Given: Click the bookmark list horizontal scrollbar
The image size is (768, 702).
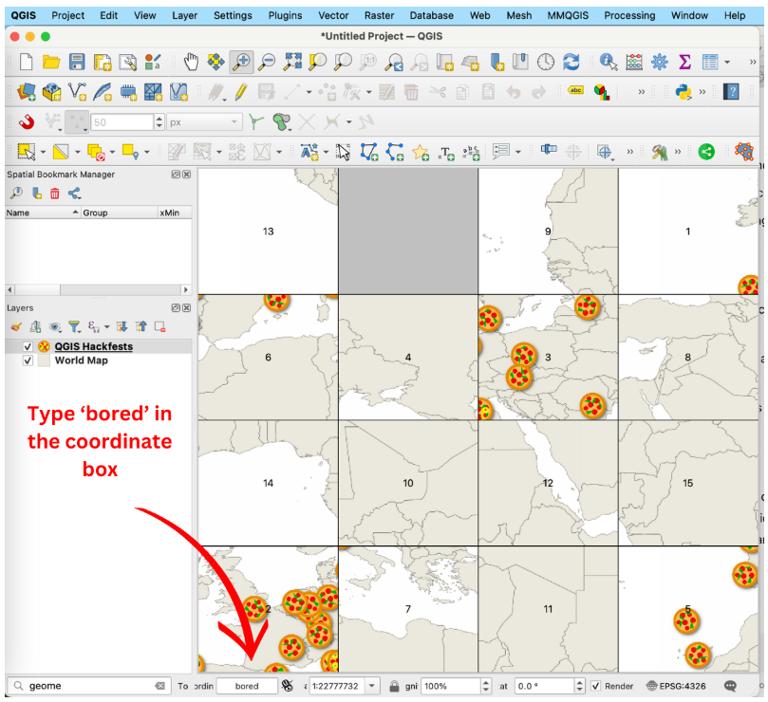Looking at the screenshot, I should [x=98, y=290].
